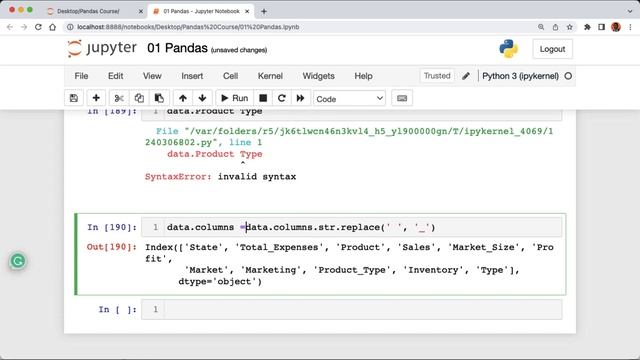Viewport: 640px width, 360px height.
Task: Click the SyntaxError message text
Action: tap(220, 177)
